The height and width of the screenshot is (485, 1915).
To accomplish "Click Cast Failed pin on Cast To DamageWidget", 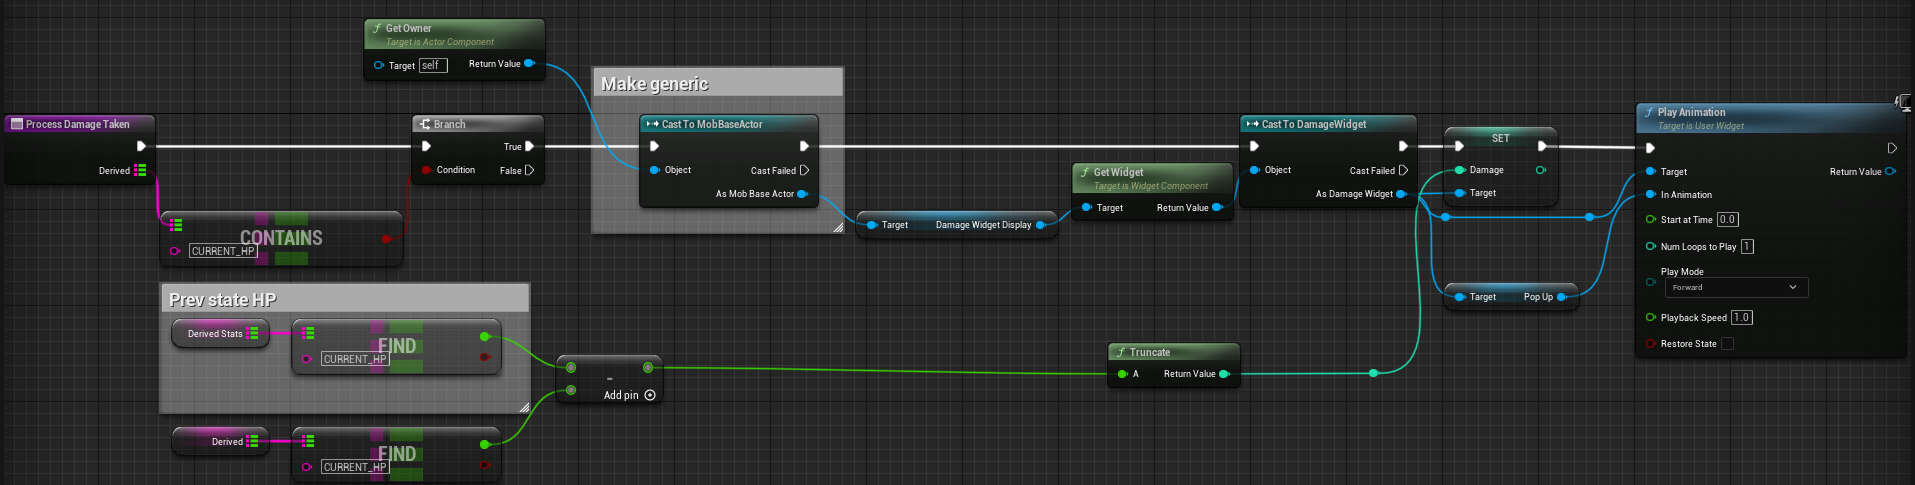I will (1403, 170).
